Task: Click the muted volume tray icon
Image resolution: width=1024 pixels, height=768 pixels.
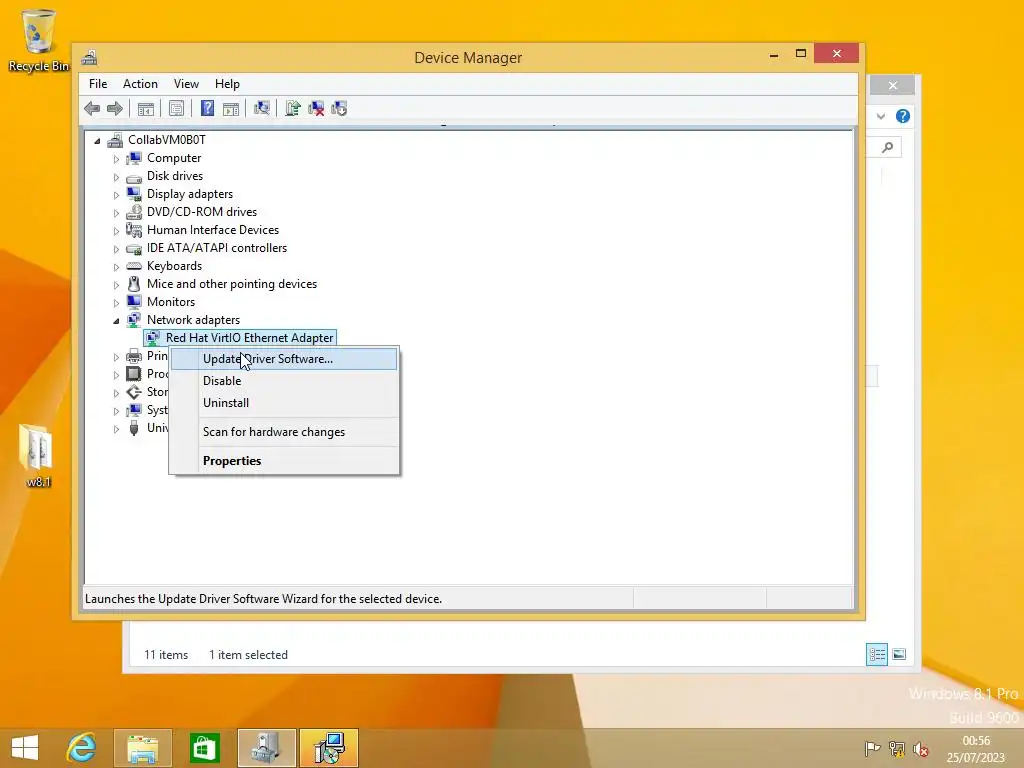Action: coord(921,748)
